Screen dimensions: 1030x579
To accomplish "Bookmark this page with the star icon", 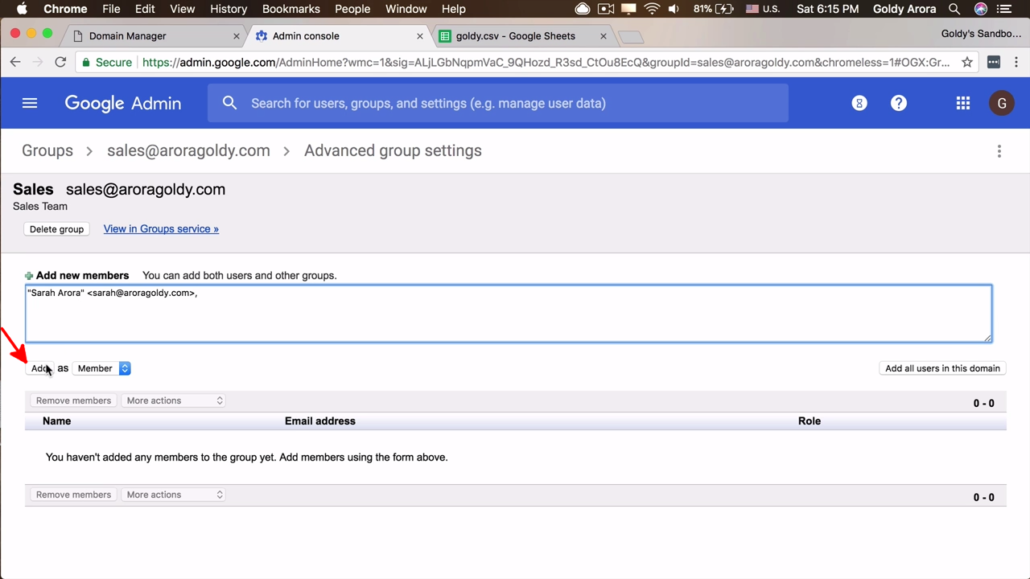I will 967,62.
